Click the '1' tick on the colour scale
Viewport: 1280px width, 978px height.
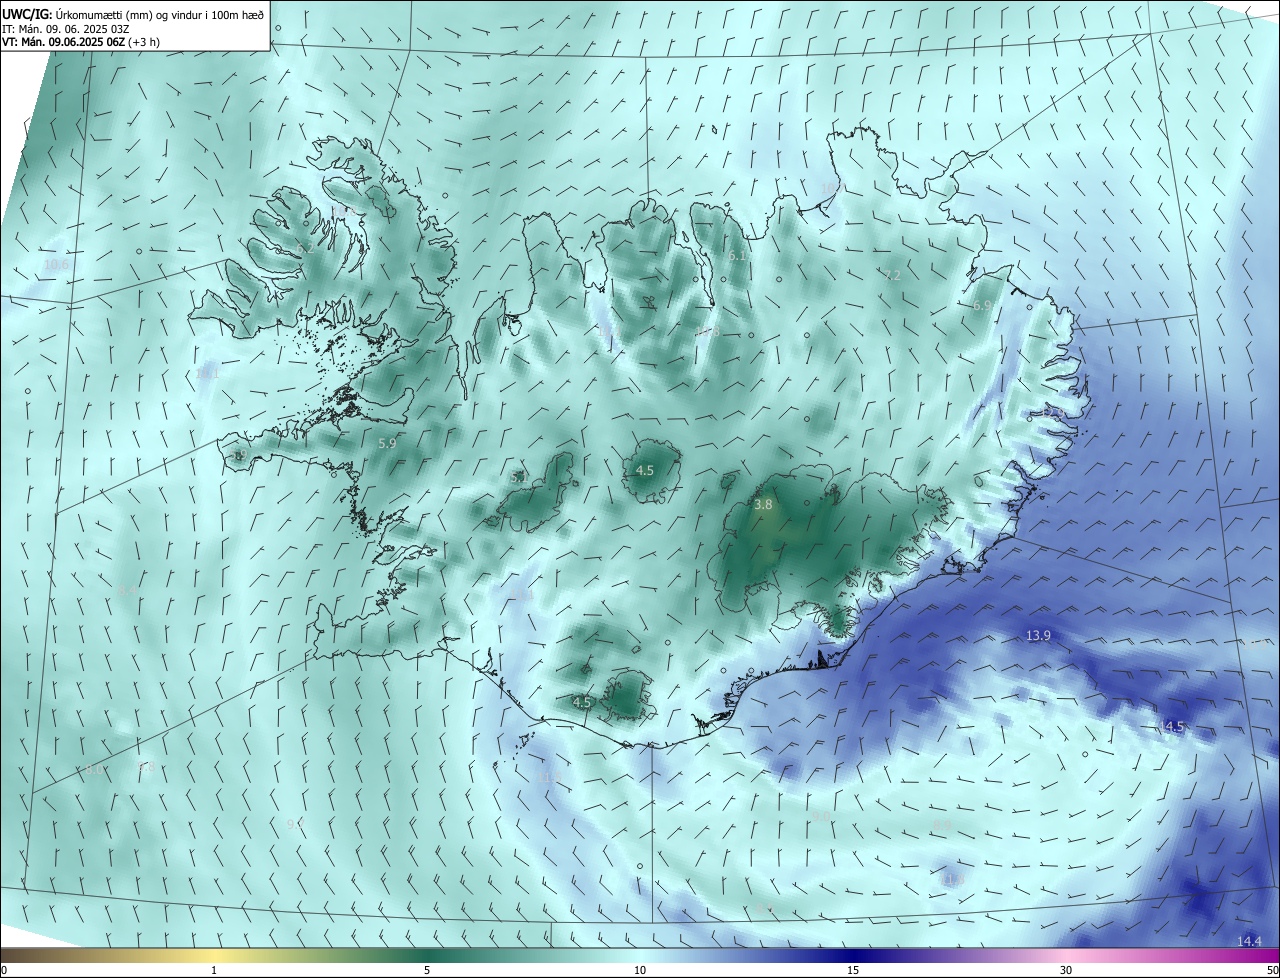click(x=214, y=970)
